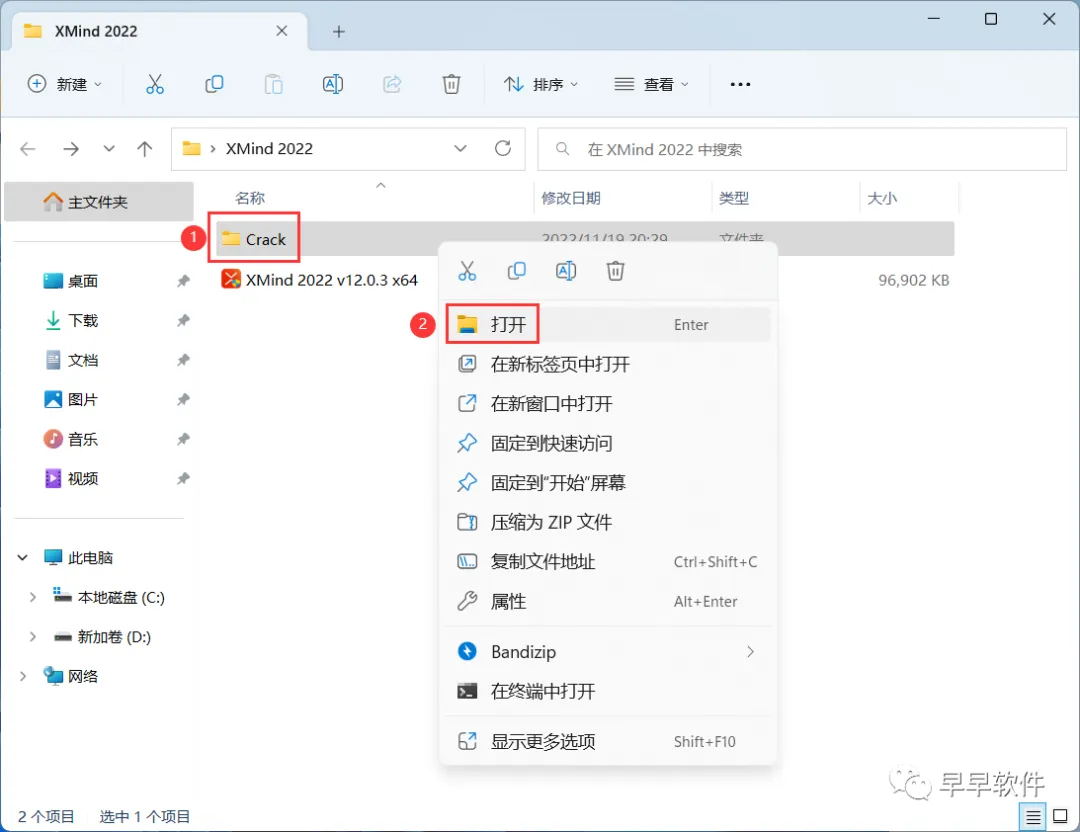Expand the 网络 network node
This screenshot has width=1080, height=832.
[x=23, y=676]
